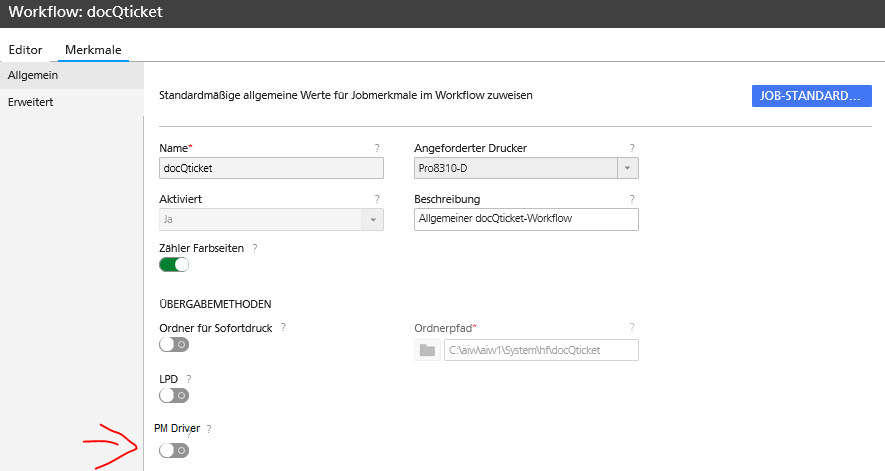This screenshot has height=471, width=885.
Task: Click the Name input field
Action: click(271, 168)
